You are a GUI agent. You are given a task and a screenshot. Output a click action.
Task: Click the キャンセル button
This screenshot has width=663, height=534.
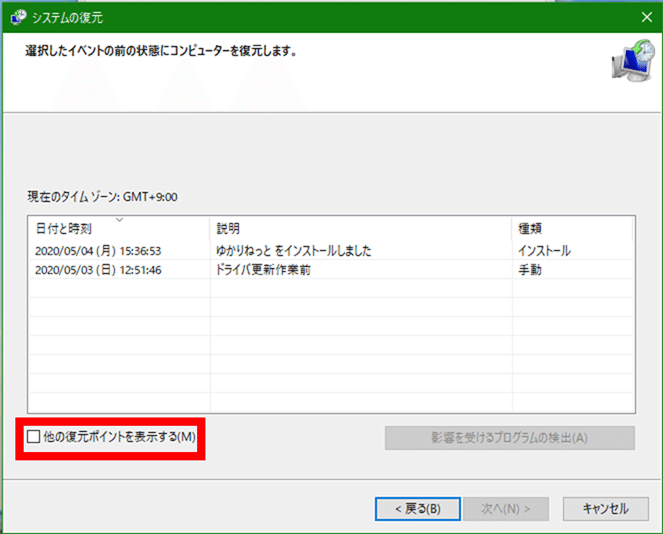pyautogui.click(x=605, y=509)
